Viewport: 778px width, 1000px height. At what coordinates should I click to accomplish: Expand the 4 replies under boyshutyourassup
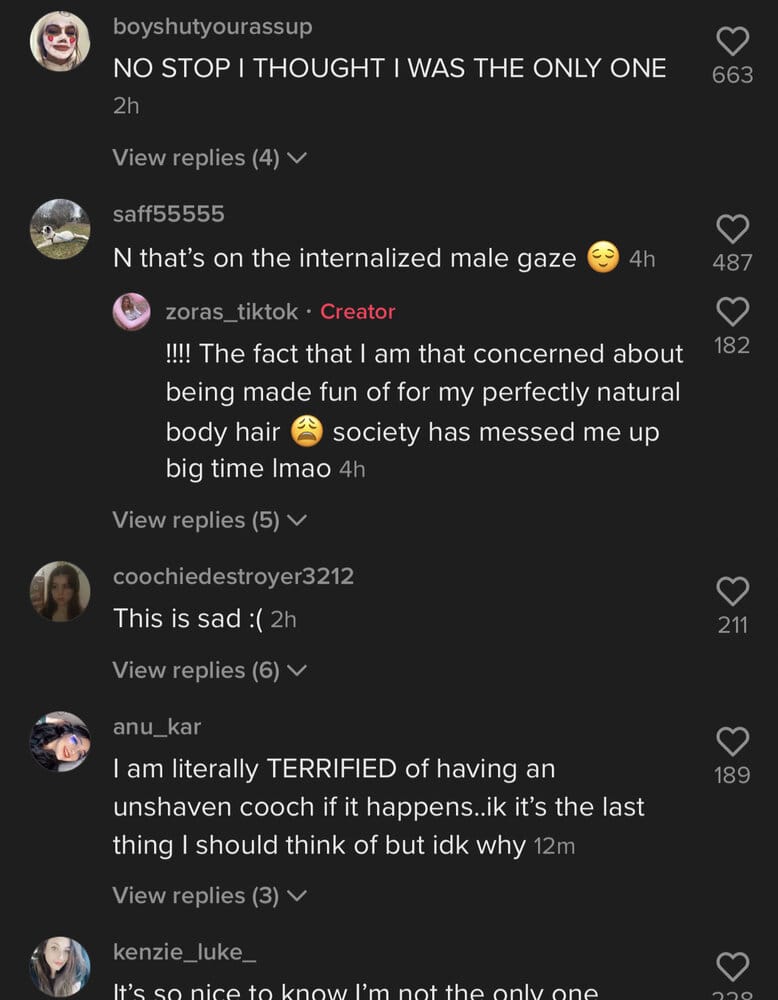pyautogui.click(x=208, y=158)
